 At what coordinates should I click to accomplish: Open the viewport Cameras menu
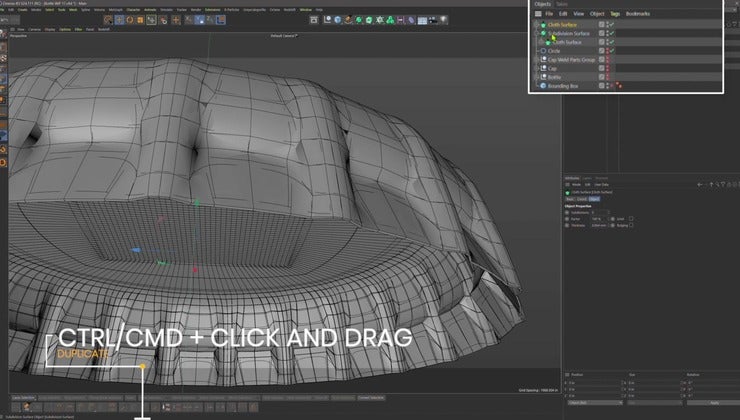point(34,29)
